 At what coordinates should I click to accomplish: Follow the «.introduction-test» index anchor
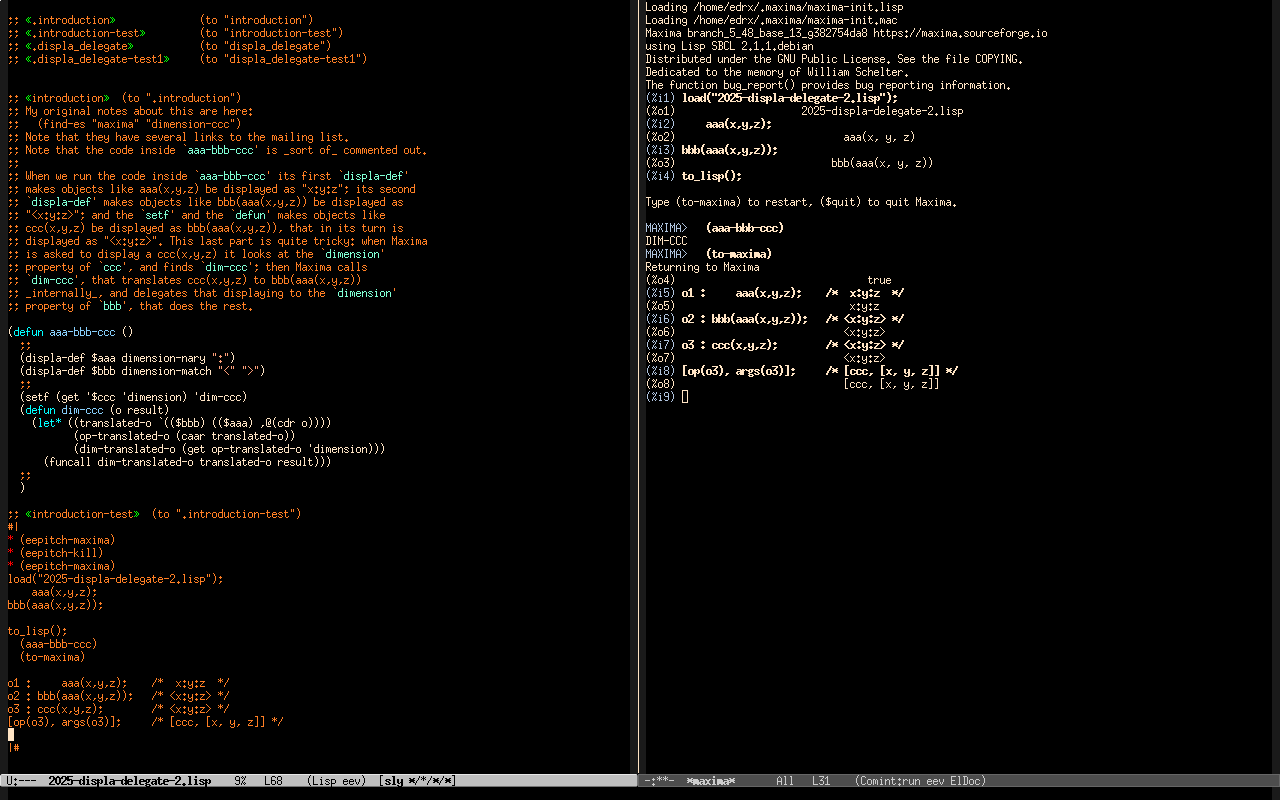tap(85, 33)
